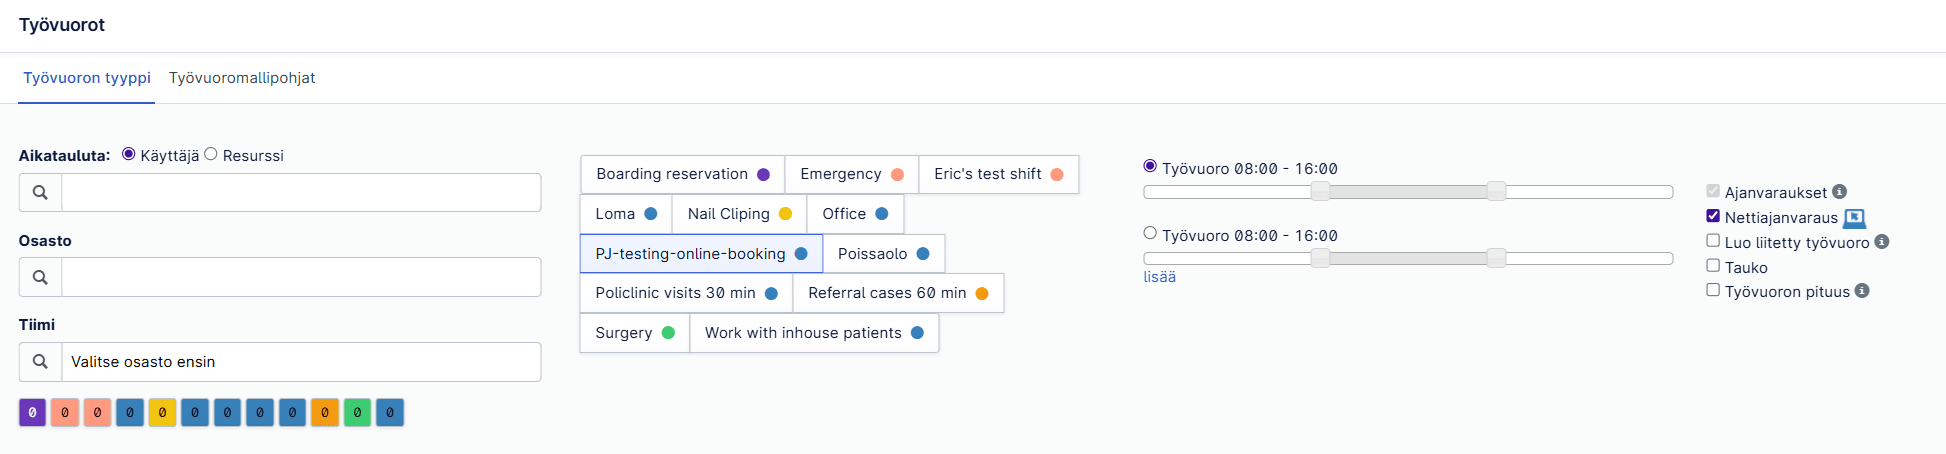The image size is (1946, 454).
Task: Click the info icon next to Ajanvaraukset
Action: point(1839,192)
